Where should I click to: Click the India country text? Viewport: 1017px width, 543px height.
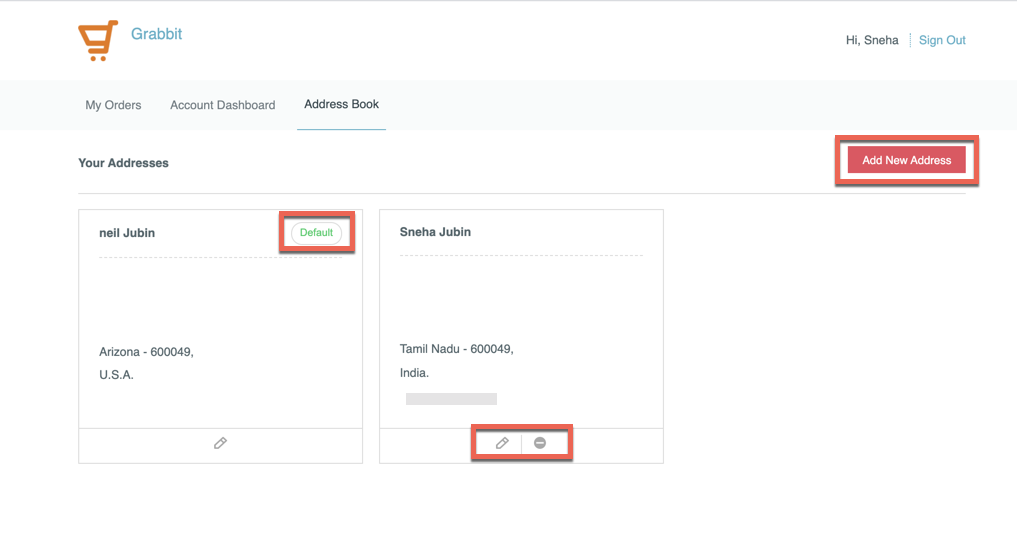414,373
